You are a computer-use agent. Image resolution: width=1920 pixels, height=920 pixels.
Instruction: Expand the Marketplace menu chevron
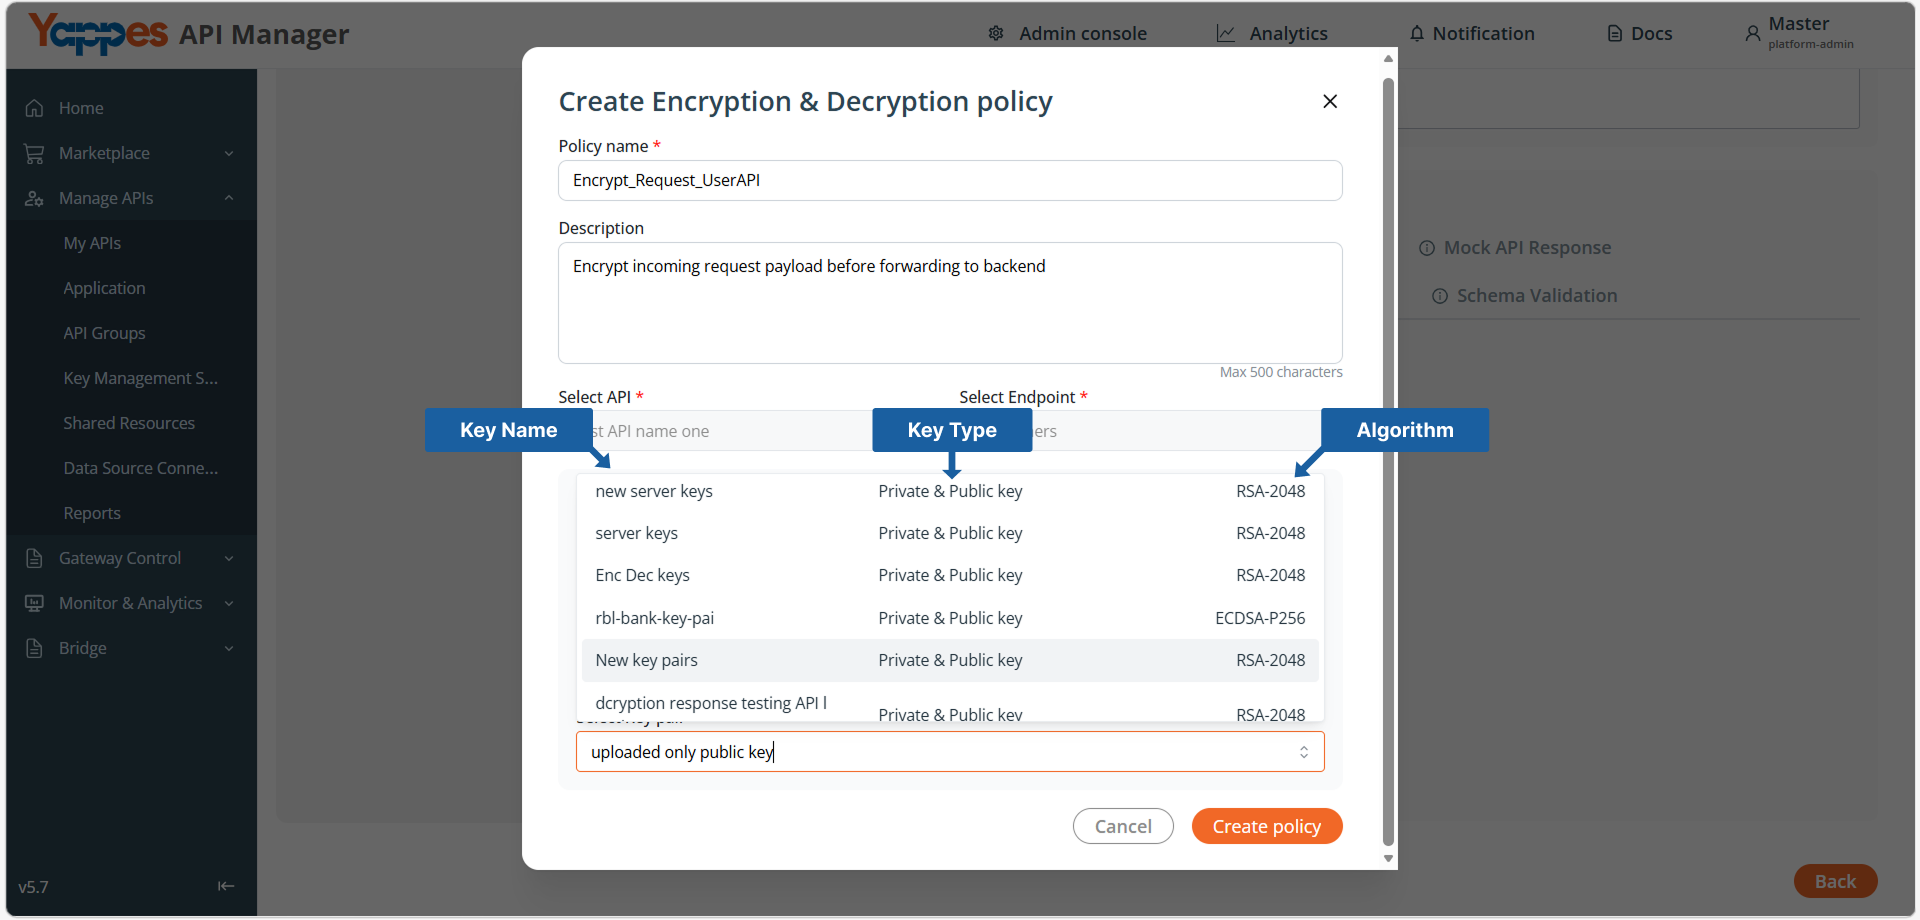pos(229,153)
